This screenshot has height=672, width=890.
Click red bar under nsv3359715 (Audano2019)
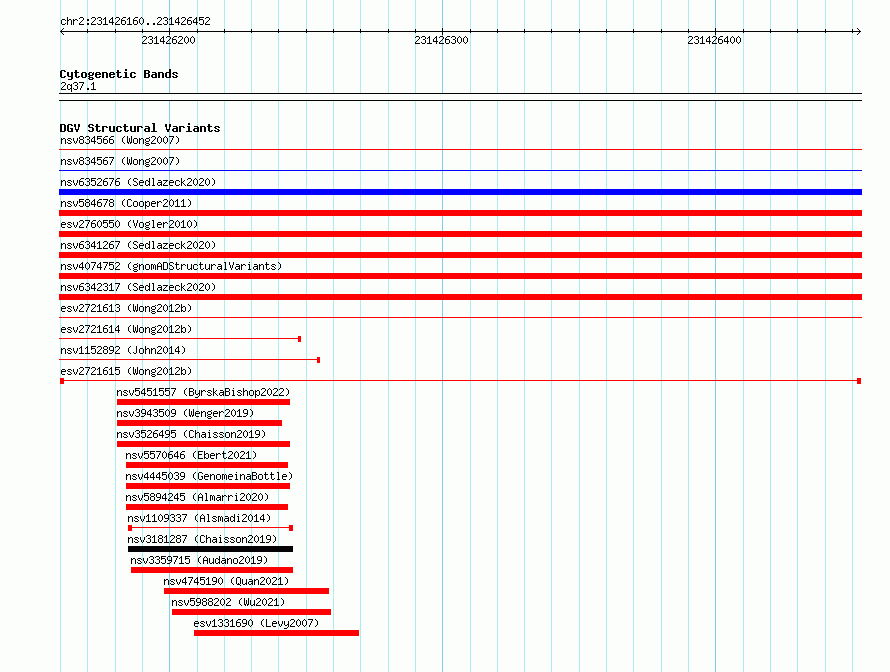pos(212,570)
